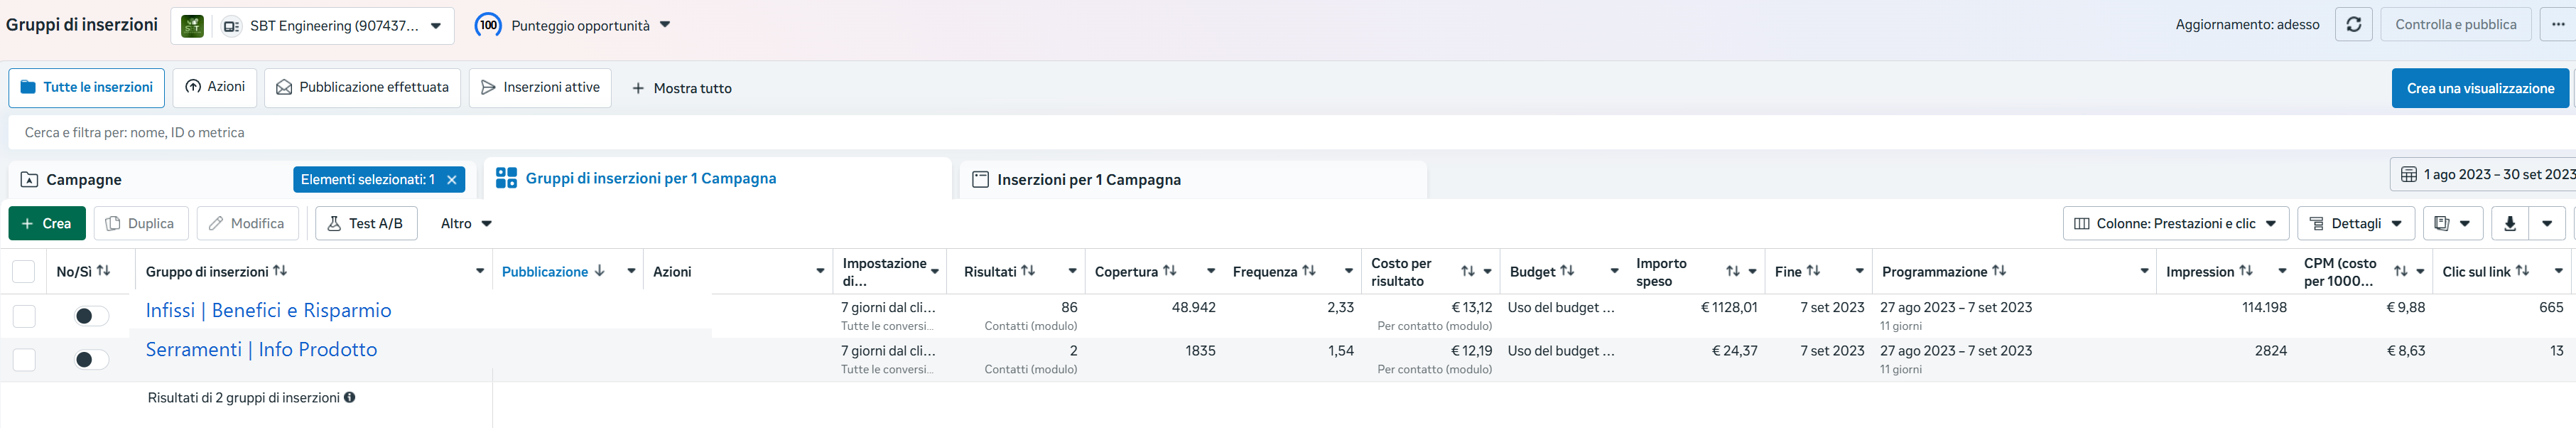Toggle Serramenti | Info Prodotto on/off switch
This screenshot has width=2576, height=428.
[x=91, y=360]
